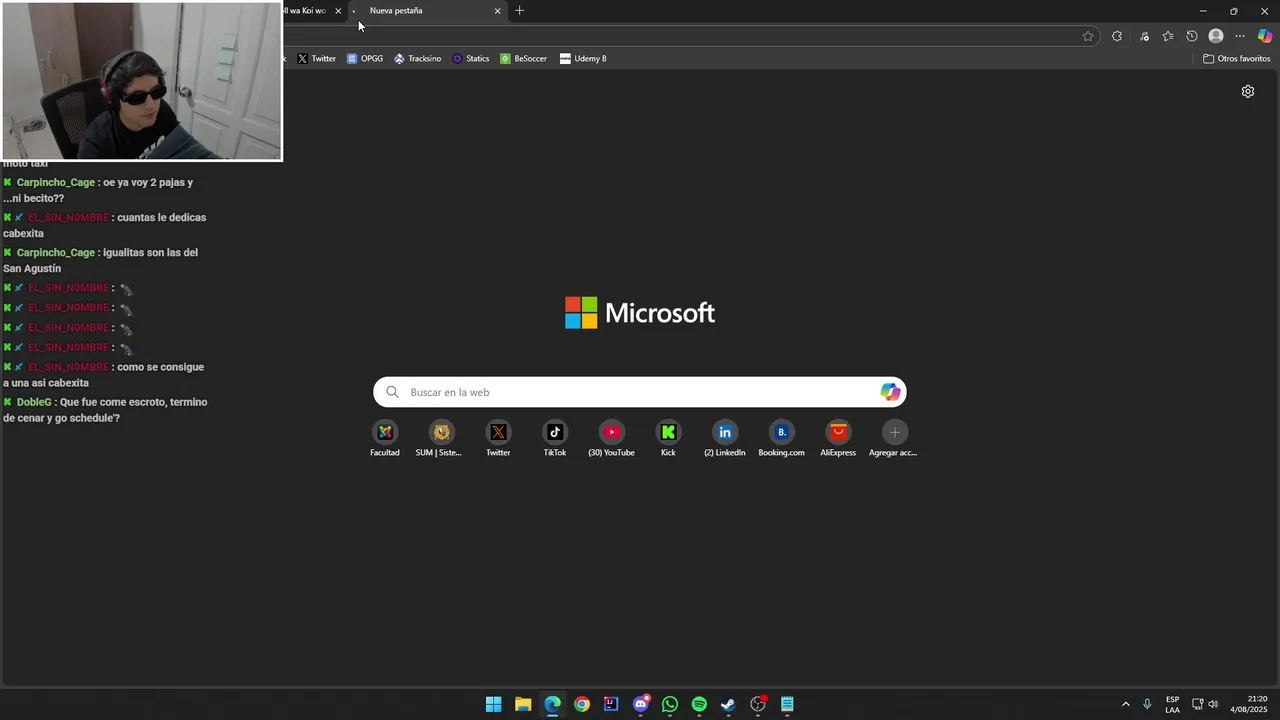Screen dimensions: 1280x720
Task: Open WhatsApp from taskbar
Action: click(x=670, y=704)
